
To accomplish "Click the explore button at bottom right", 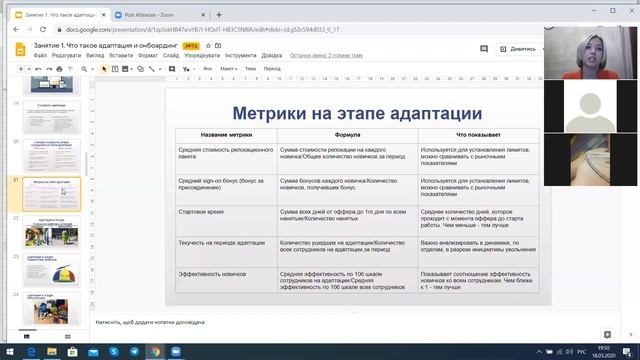I will pyautogui.click(x=607, y=335).
